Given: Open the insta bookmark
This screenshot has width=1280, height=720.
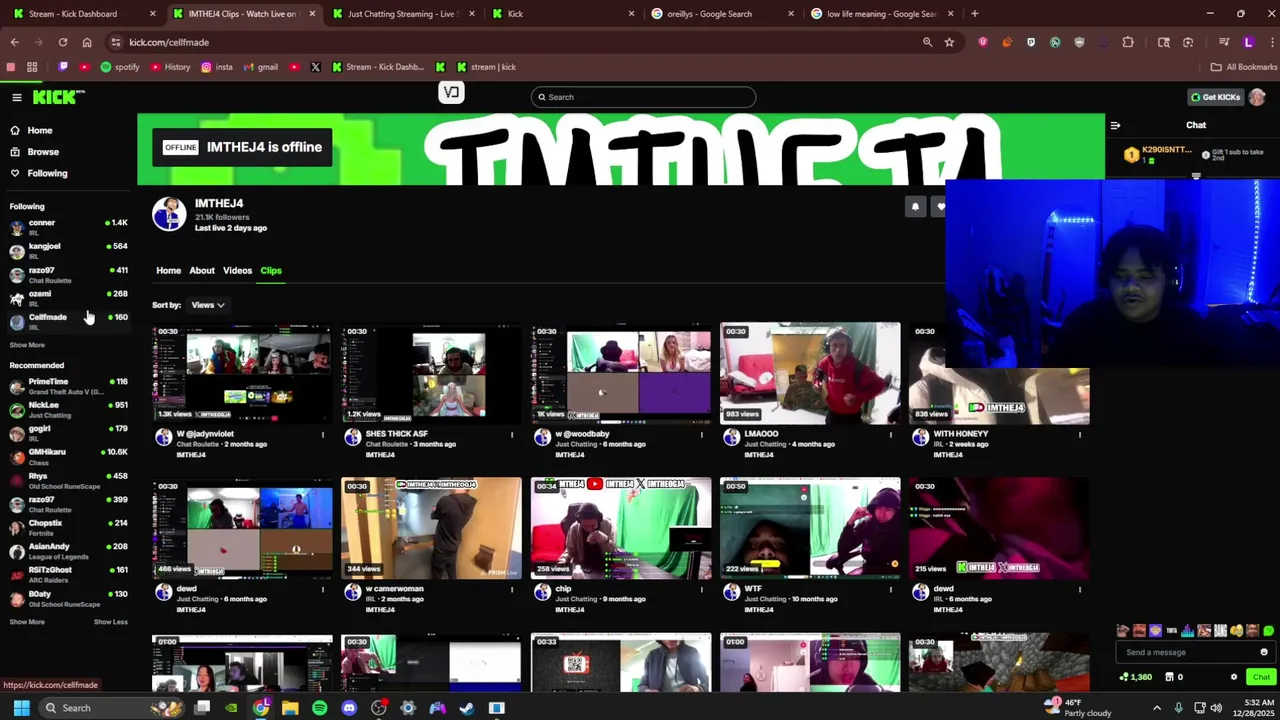Looking at the screenshot, I should 217,67.
